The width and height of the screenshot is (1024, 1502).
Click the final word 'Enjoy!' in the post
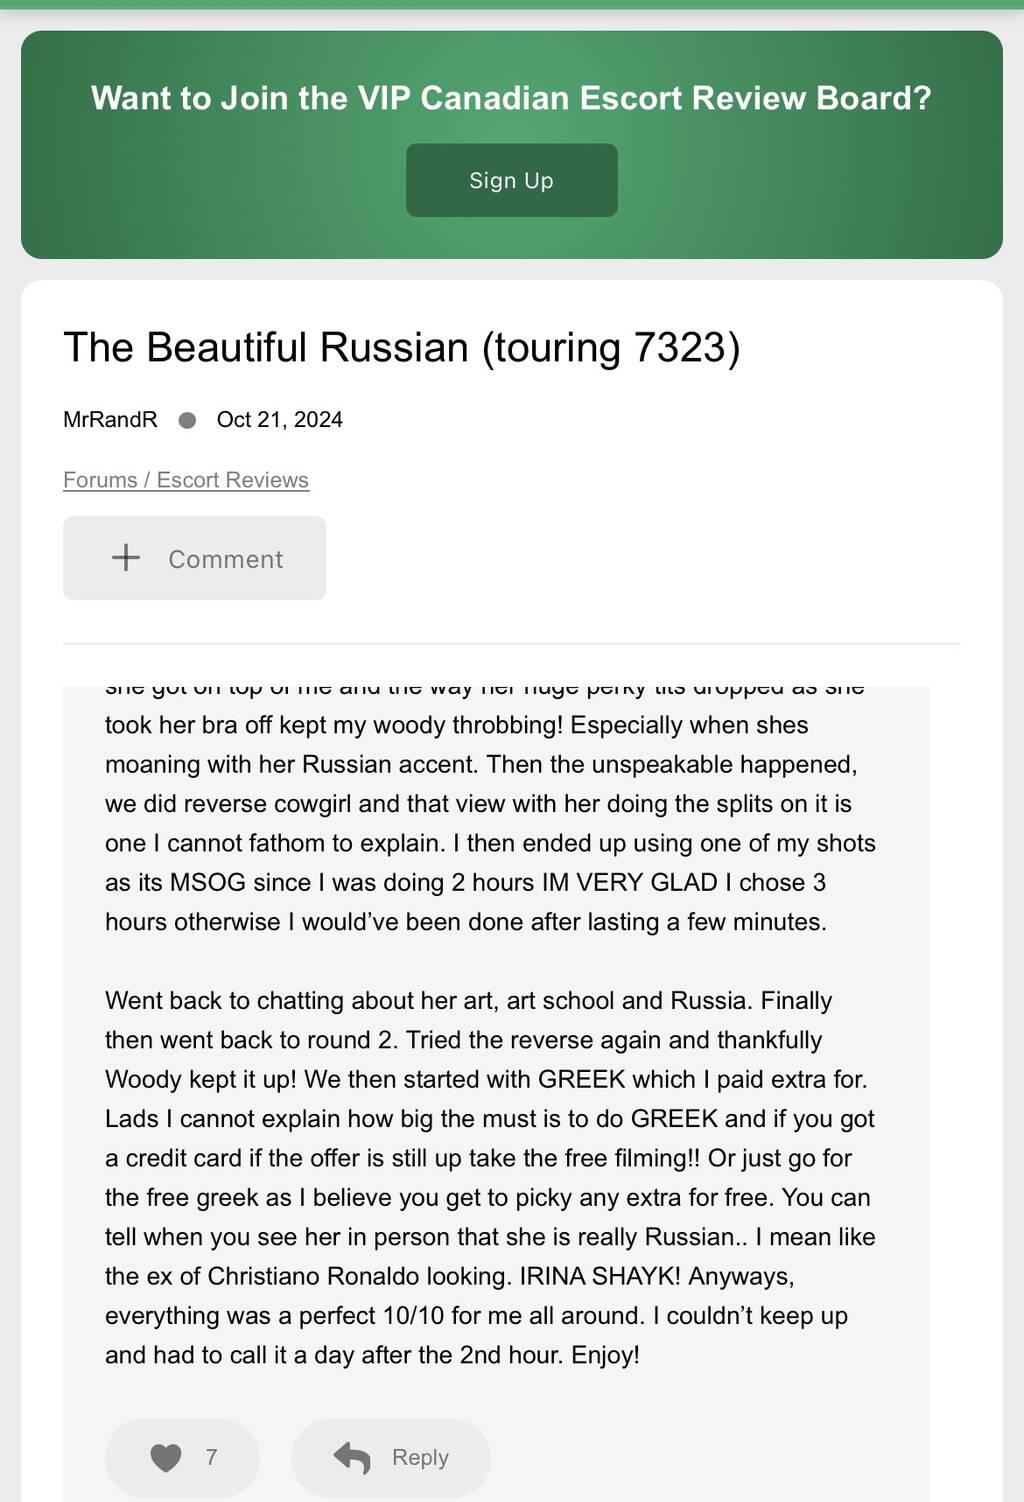(605, 1356)
